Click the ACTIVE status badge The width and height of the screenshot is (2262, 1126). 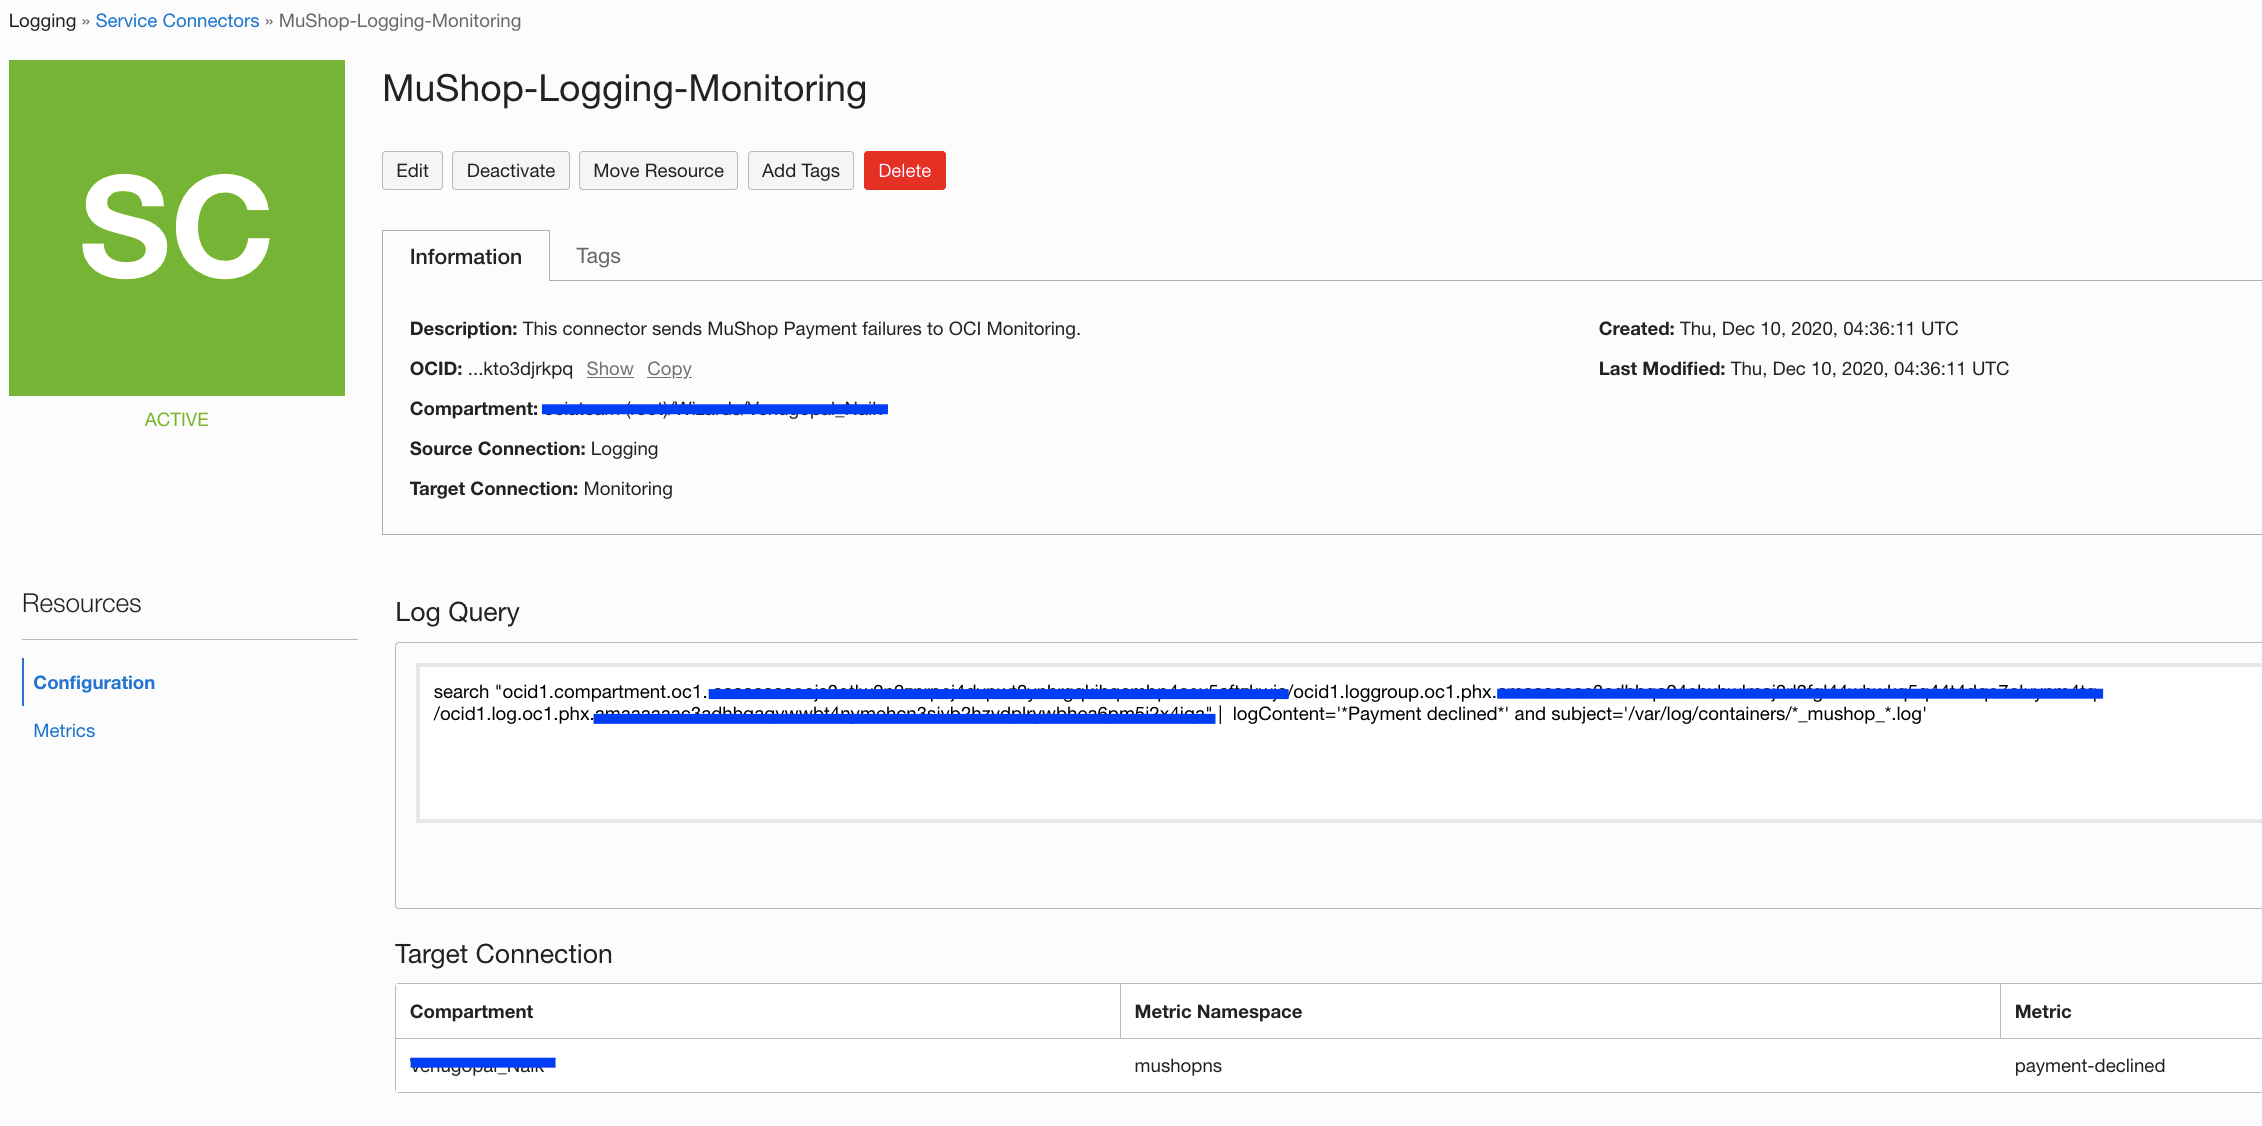coord(176,420)
